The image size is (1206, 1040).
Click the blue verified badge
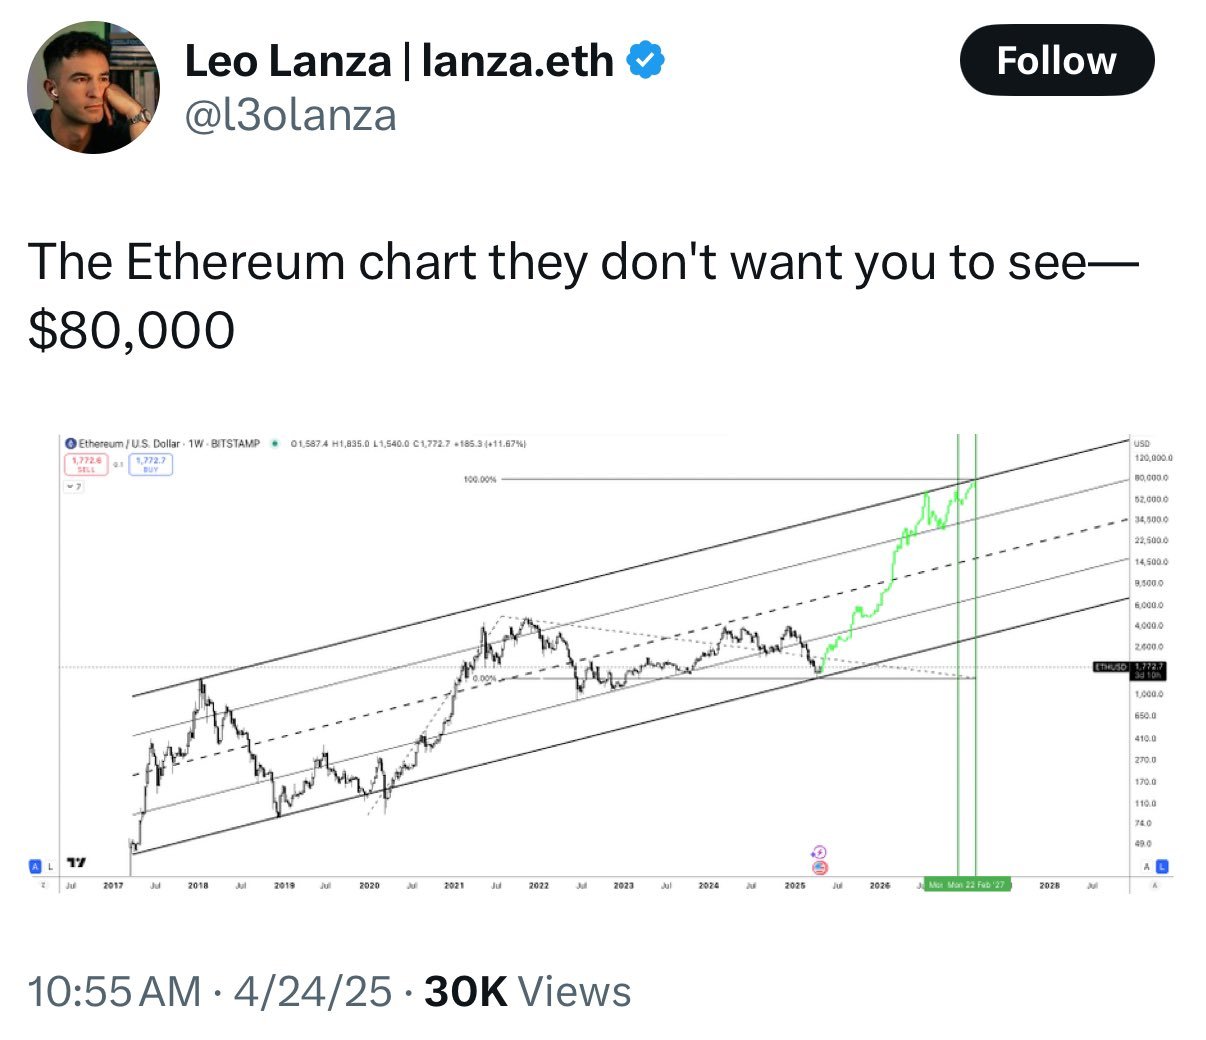click(x=645, y=61)
